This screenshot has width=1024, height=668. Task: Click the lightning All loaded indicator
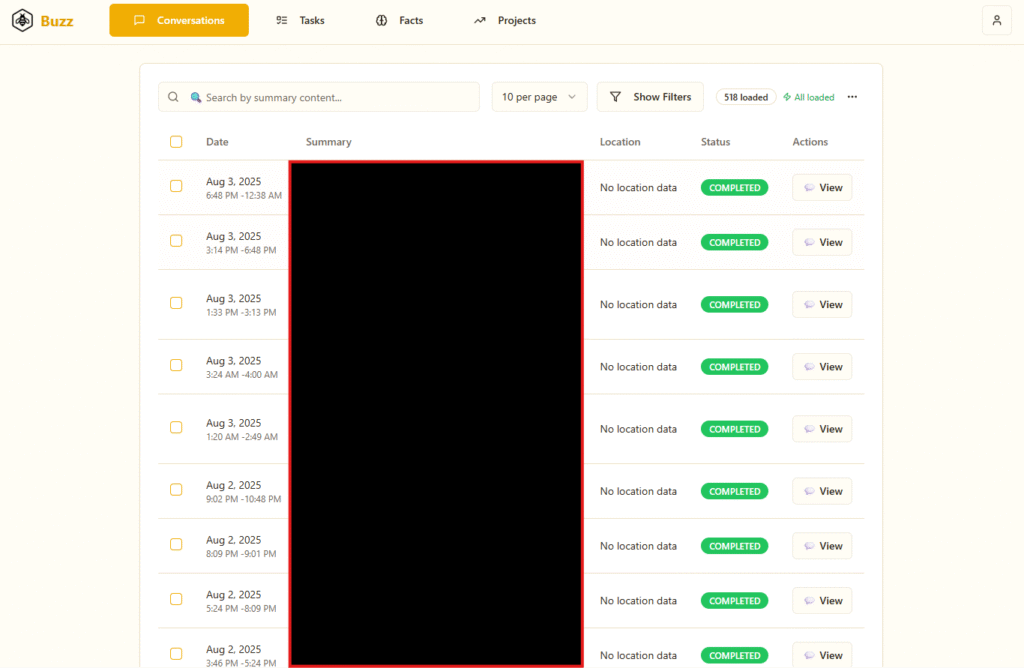click(808, 97)
